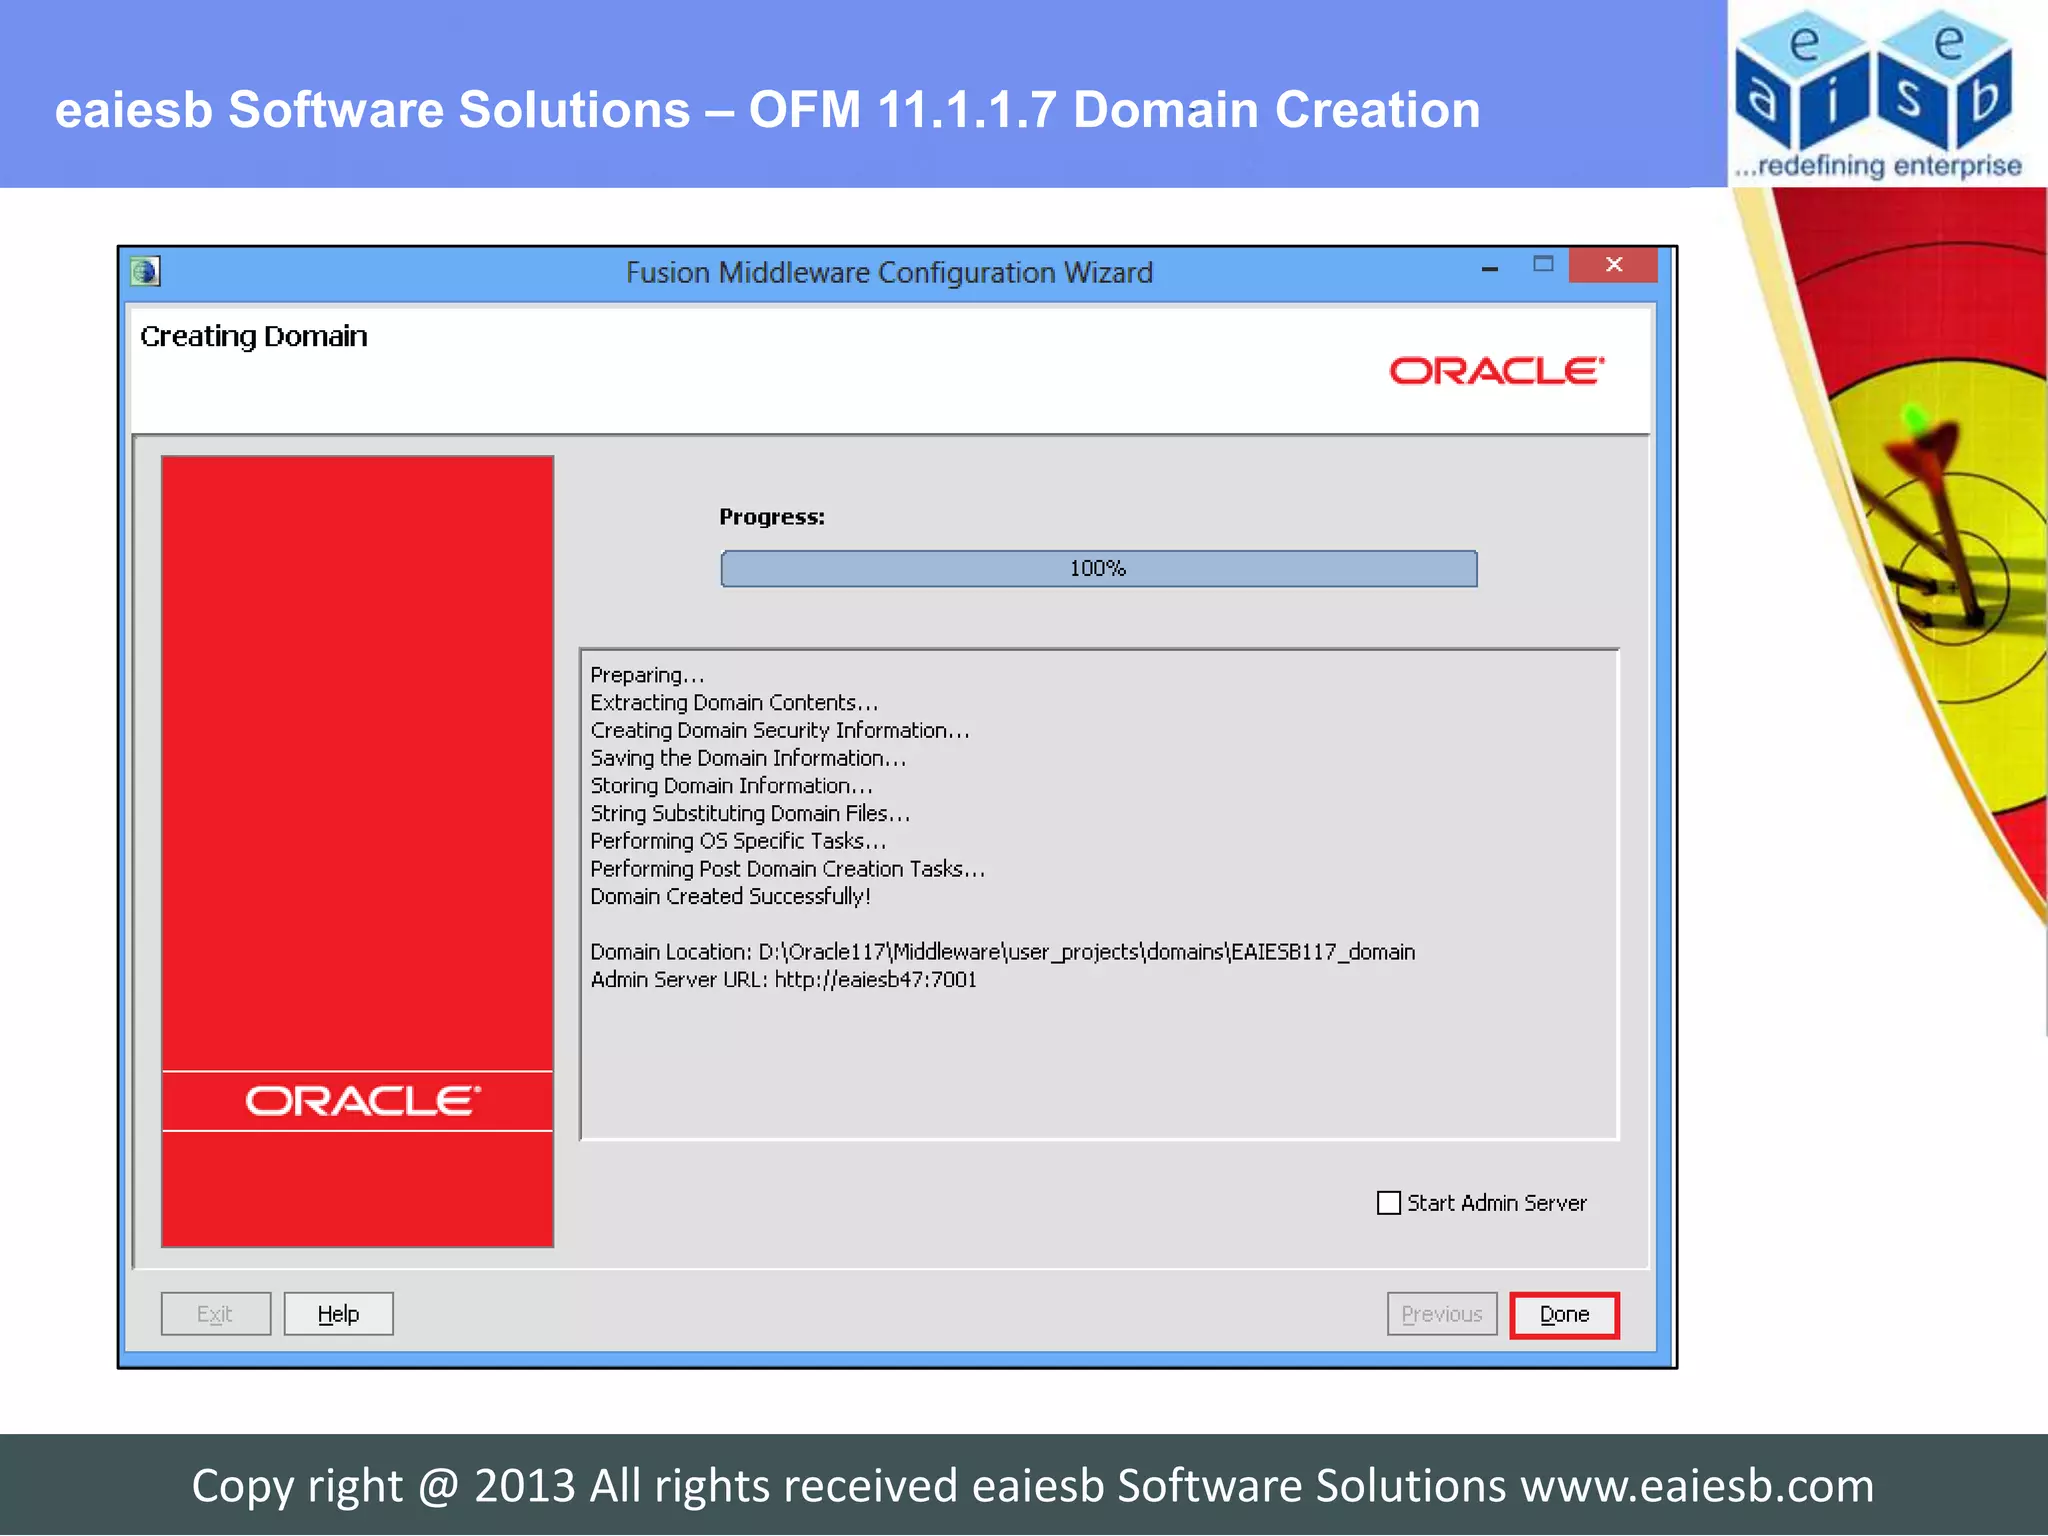Click the greyed-out Exit button

(x=215, y=1314)
